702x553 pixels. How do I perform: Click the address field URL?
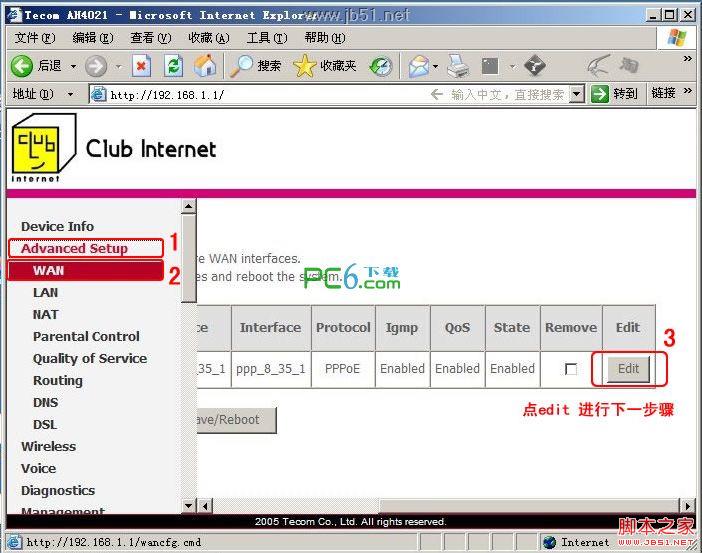[x=167, y=94]
